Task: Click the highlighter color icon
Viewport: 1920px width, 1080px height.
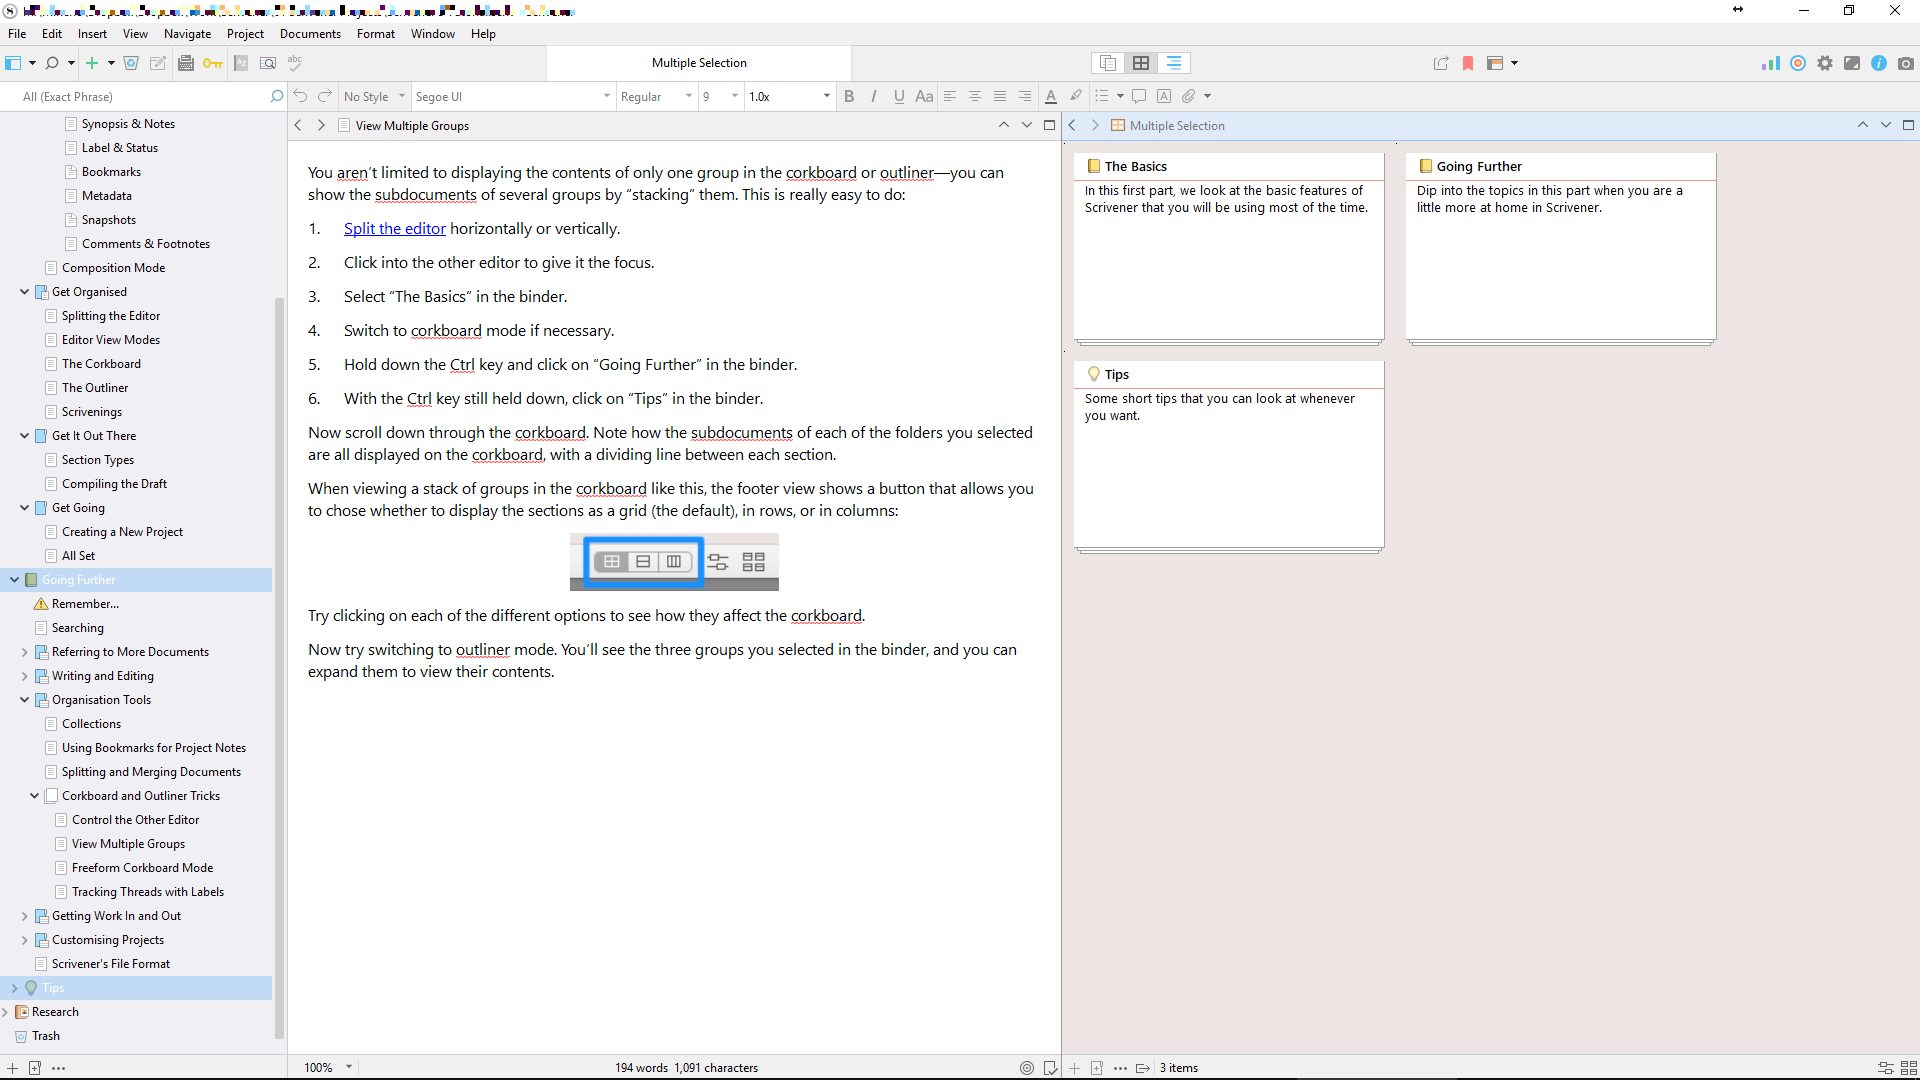Action: (1076, 96)
